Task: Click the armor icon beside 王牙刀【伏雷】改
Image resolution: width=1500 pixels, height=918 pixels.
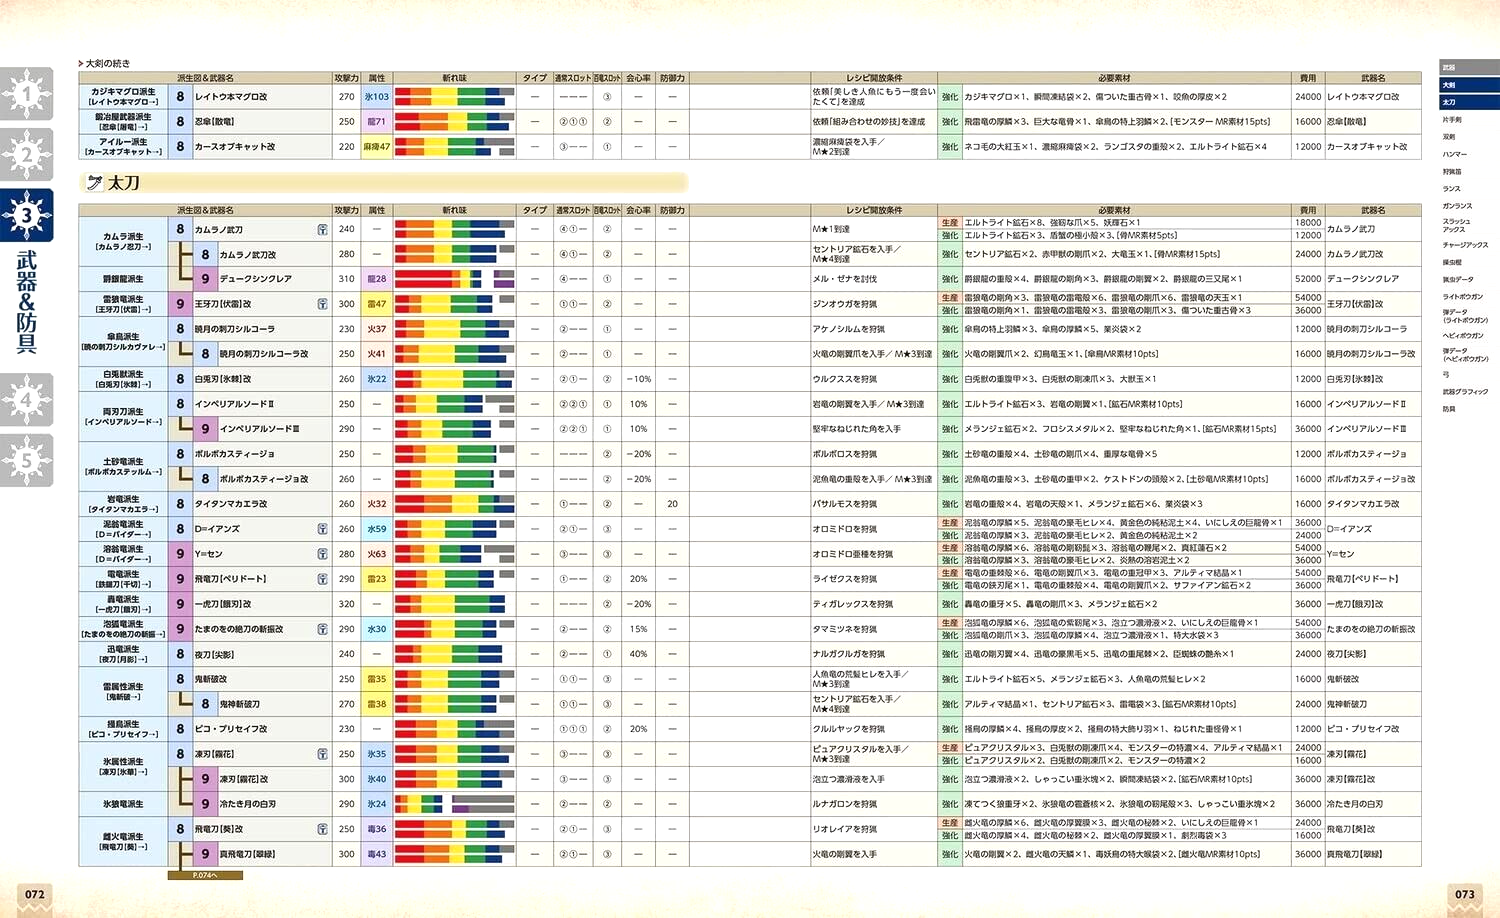Action: 322,304
